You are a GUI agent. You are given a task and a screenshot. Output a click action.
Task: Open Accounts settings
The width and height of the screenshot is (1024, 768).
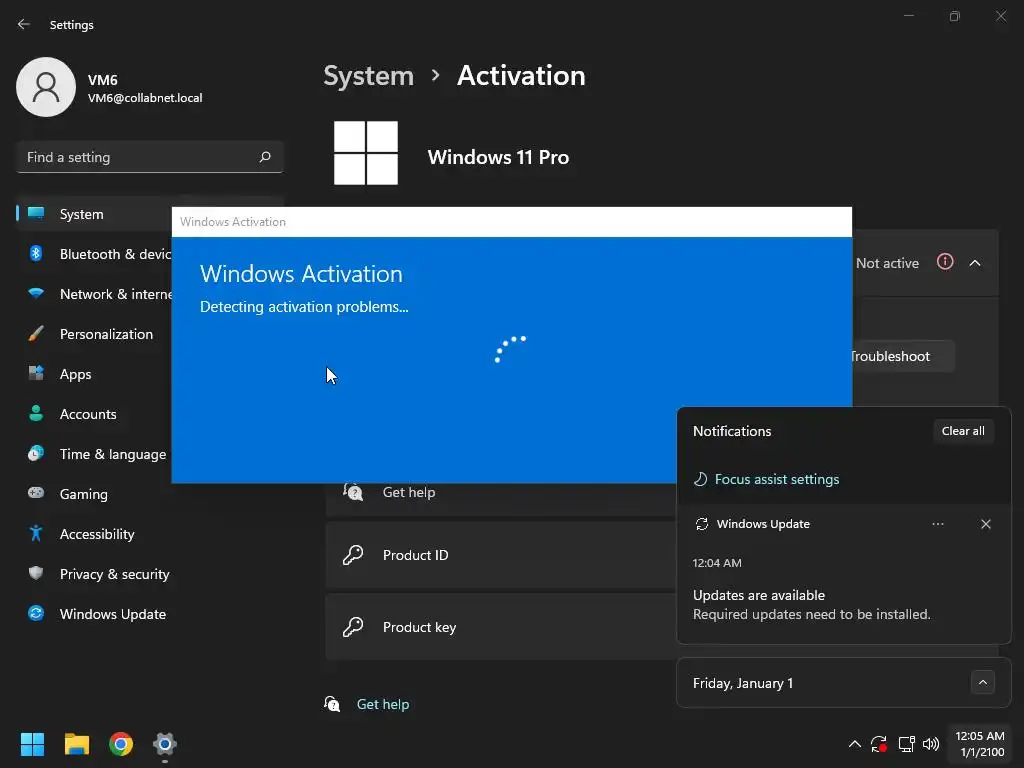[95, 414]
